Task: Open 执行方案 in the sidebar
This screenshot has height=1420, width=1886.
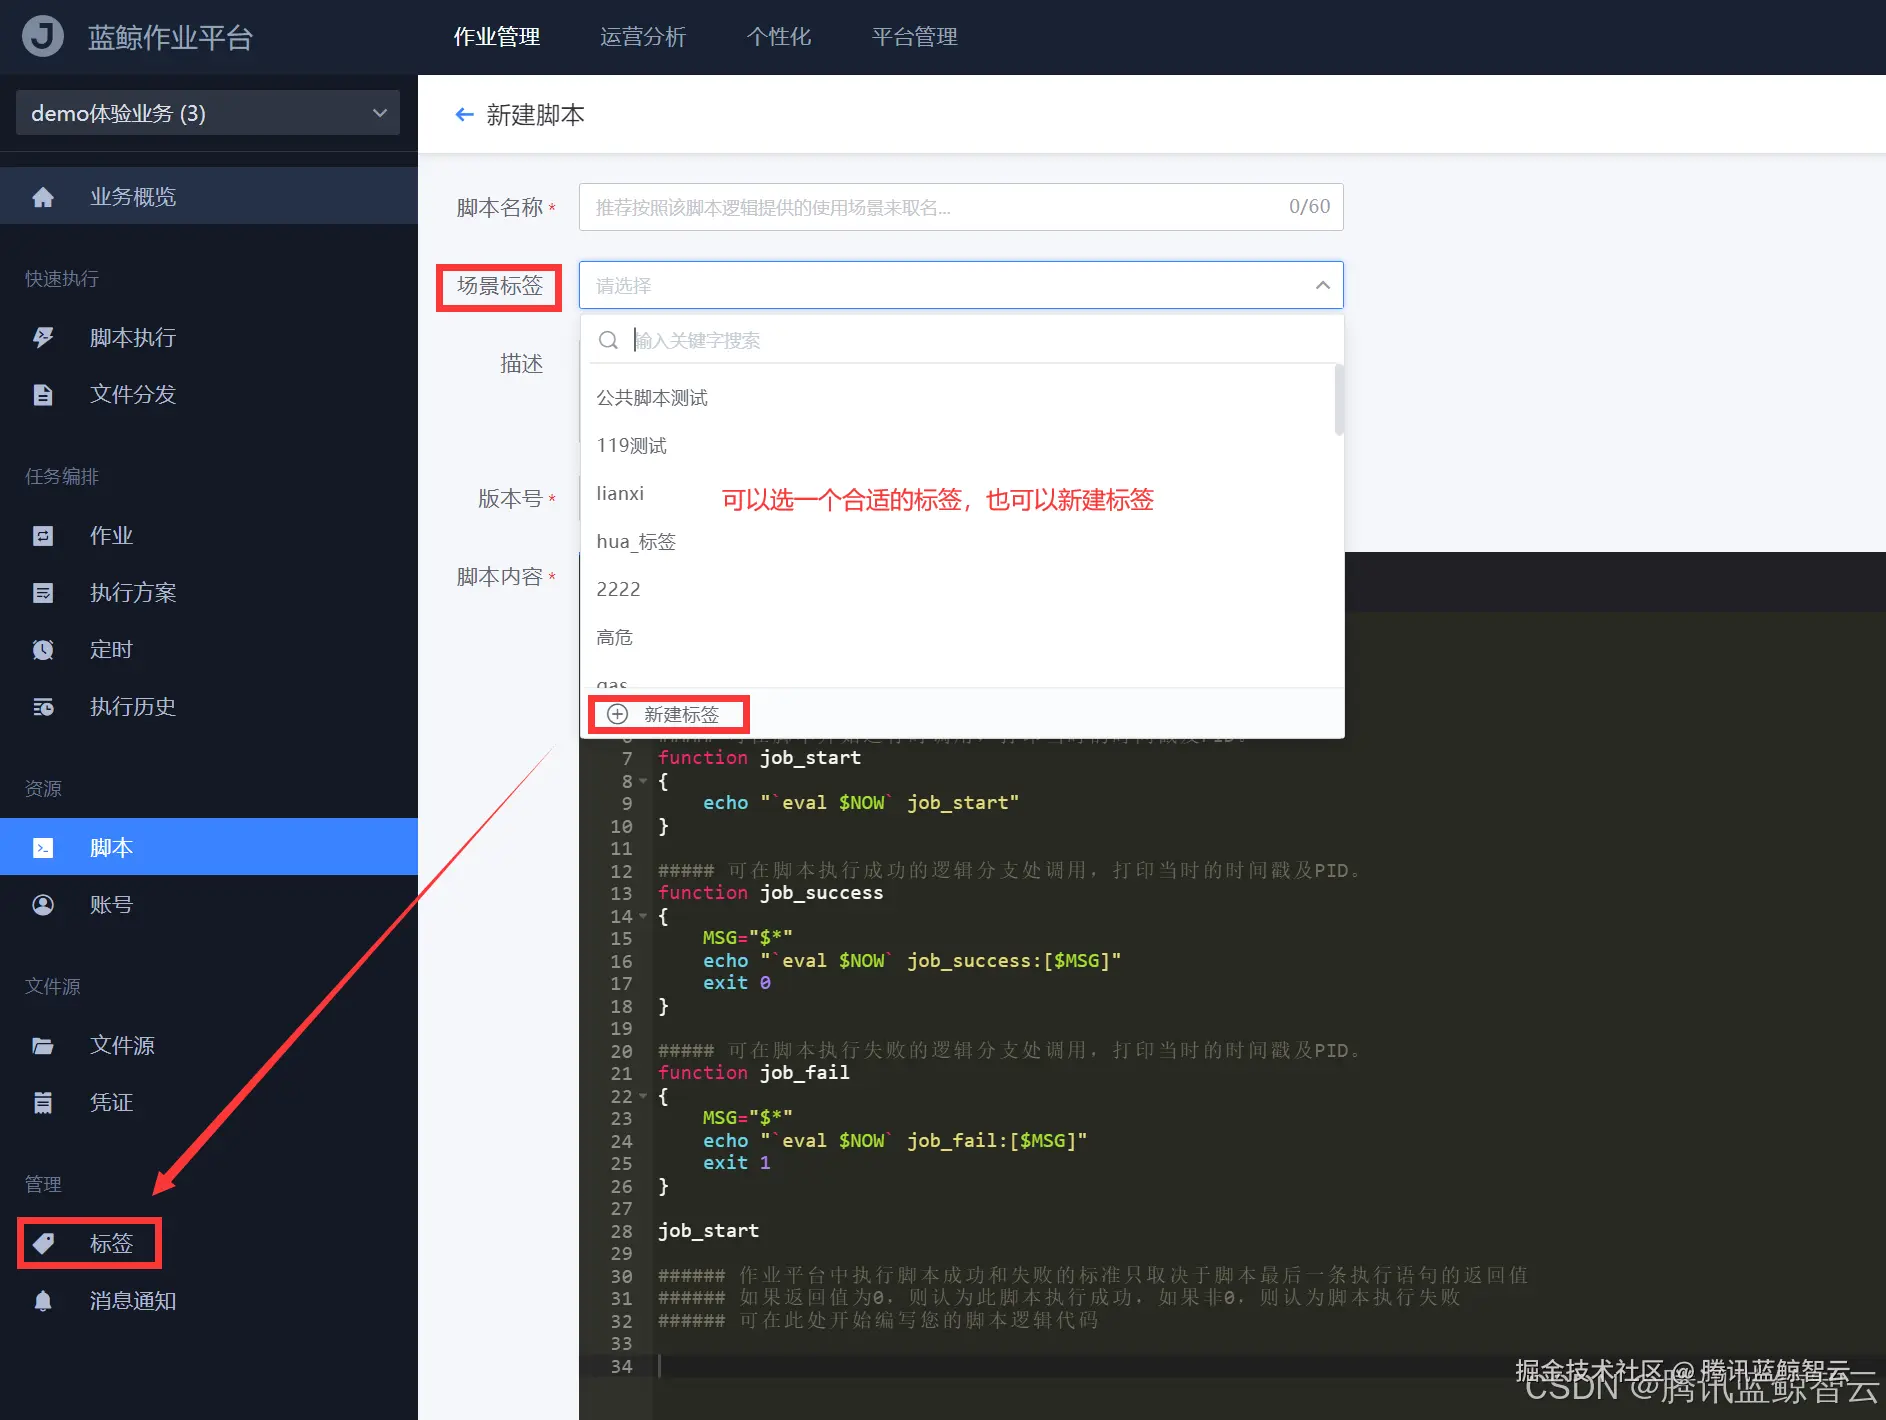Action: pyautogui.click(x=209, y=593)
